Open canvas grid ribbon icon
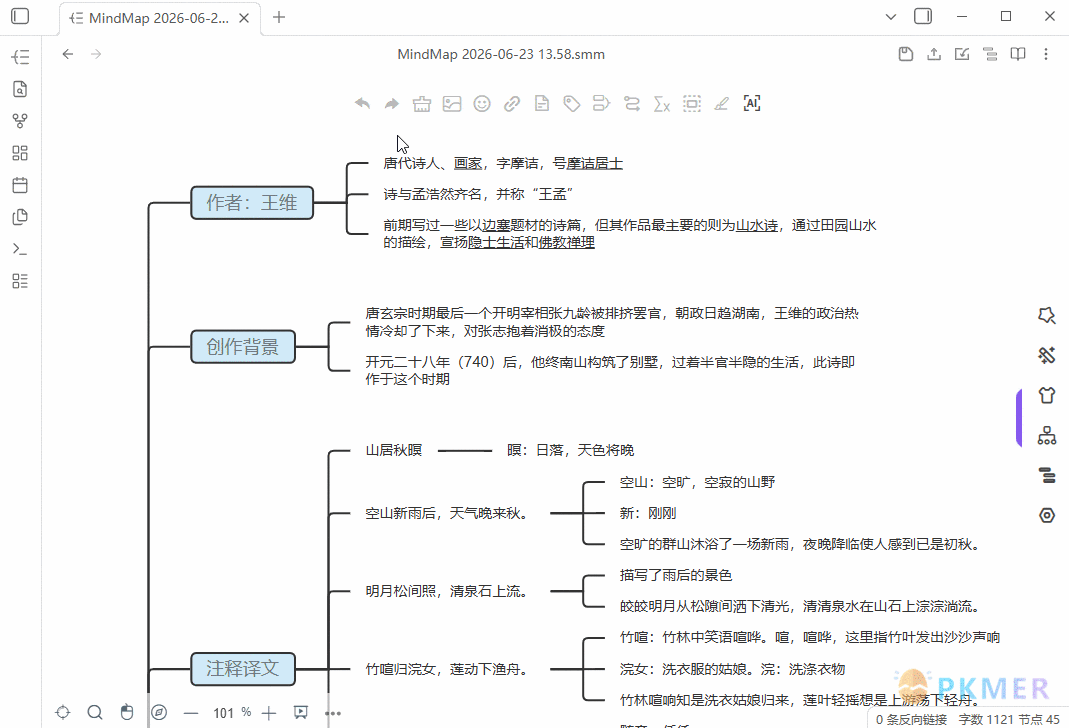 point(20,153)
